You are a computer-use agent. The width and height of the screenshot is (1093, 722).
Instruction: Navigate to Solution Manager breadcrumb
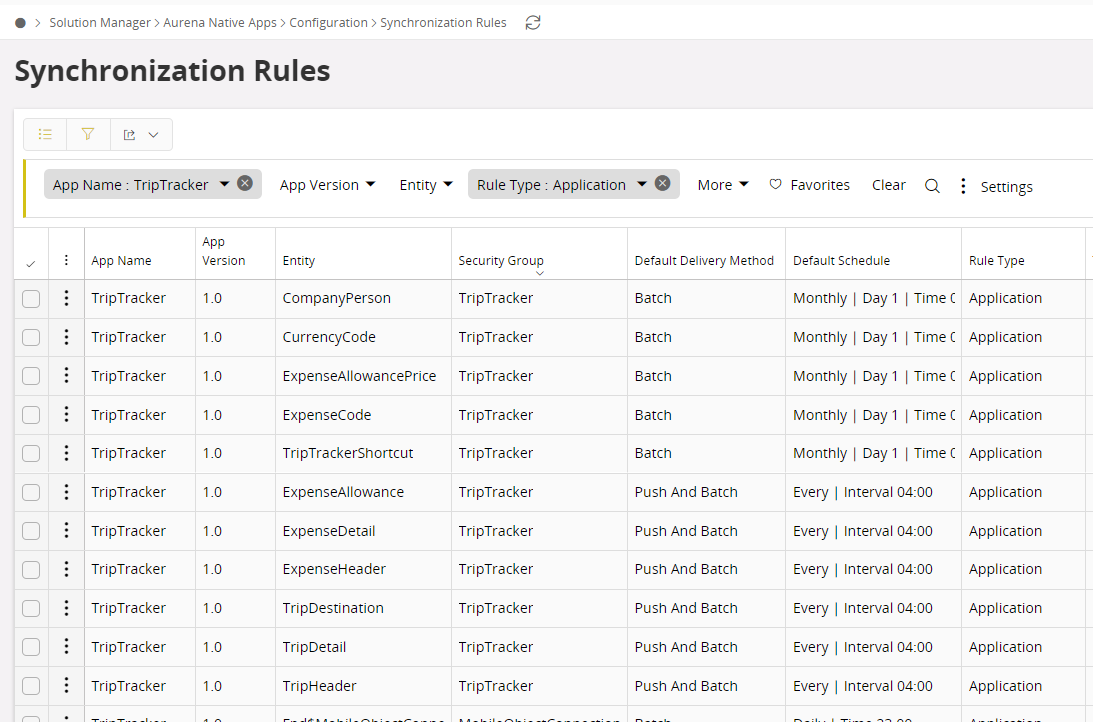[x=100, y=22]
